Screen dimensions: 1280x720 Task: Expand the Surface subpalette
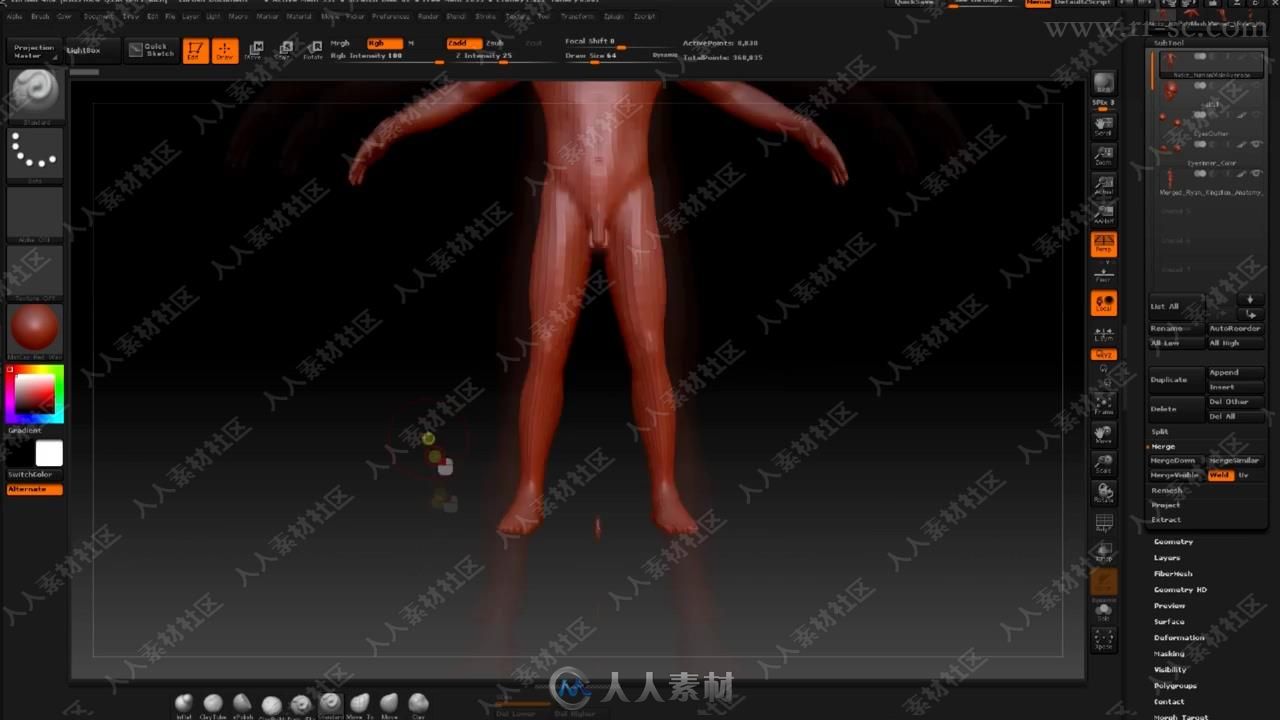point(1169,621)
